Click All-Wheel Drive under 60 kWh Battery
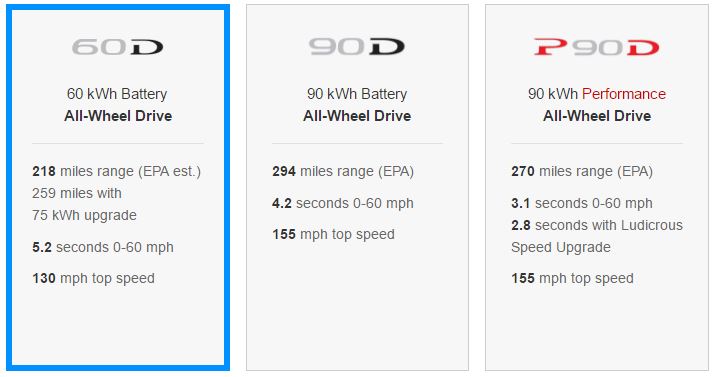The width and height of the screenshot is (719, 377). pyautogui.click(x=118, y=116)
